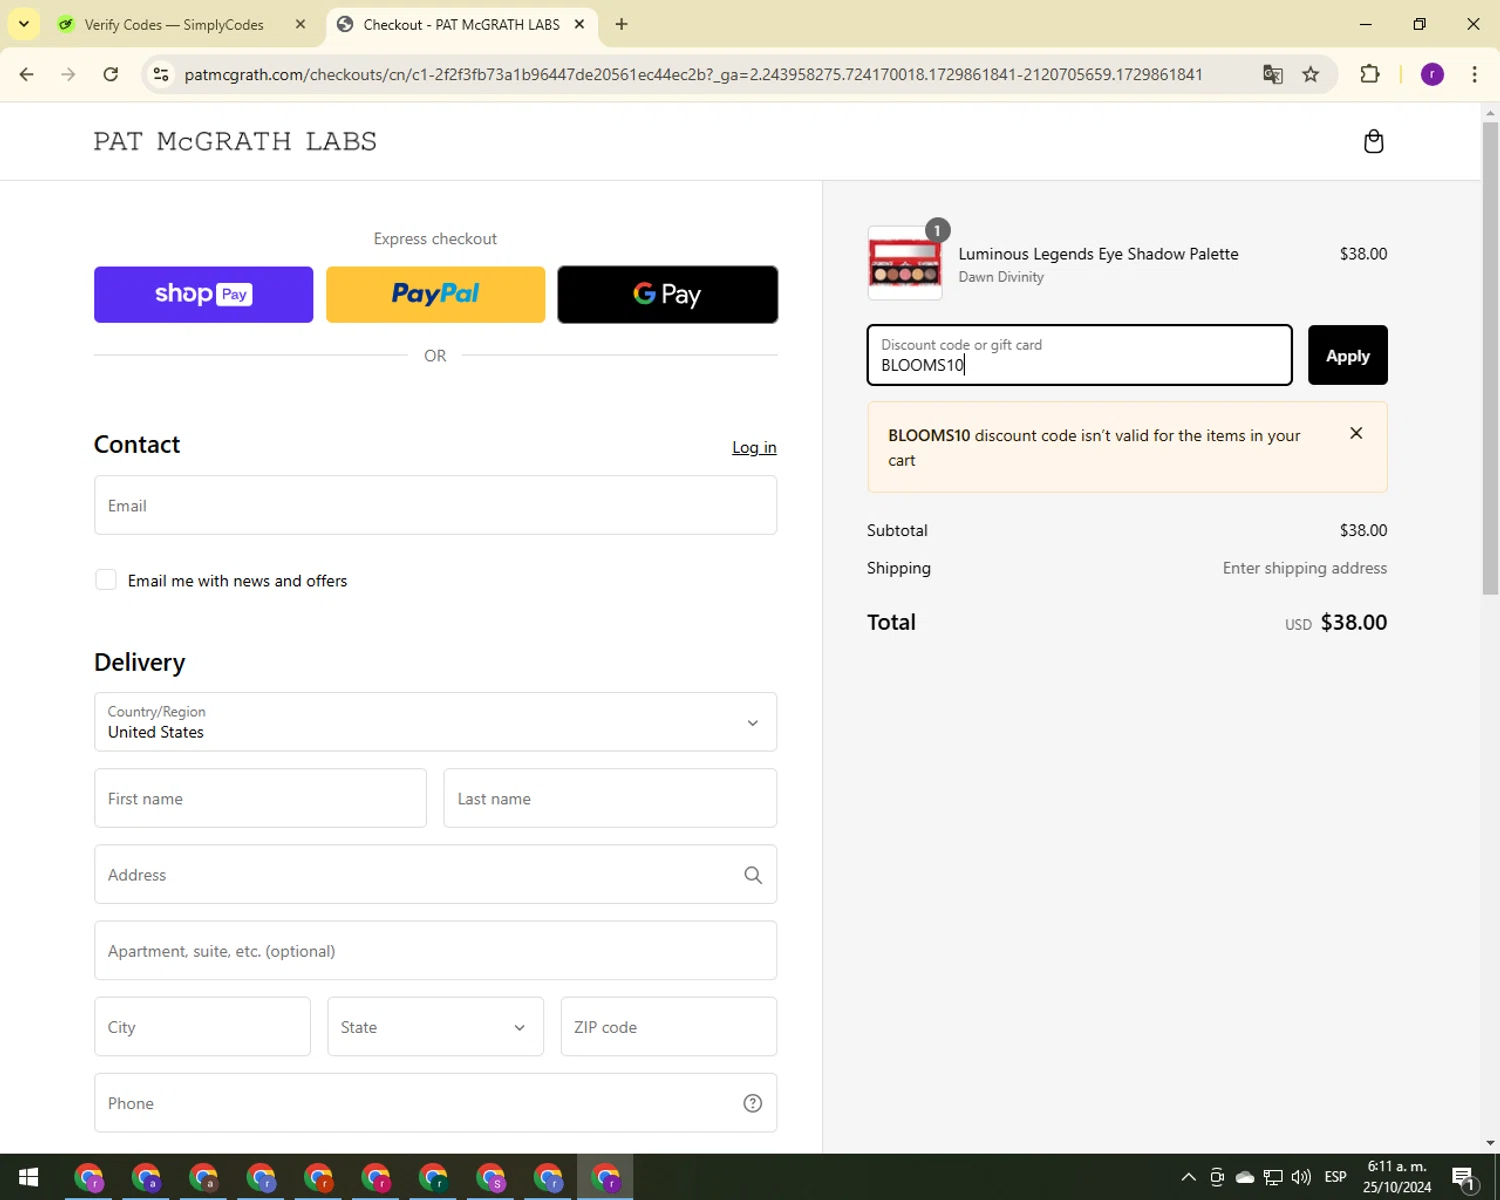Click the scrollbar down arrow

pos(1490,1142)
